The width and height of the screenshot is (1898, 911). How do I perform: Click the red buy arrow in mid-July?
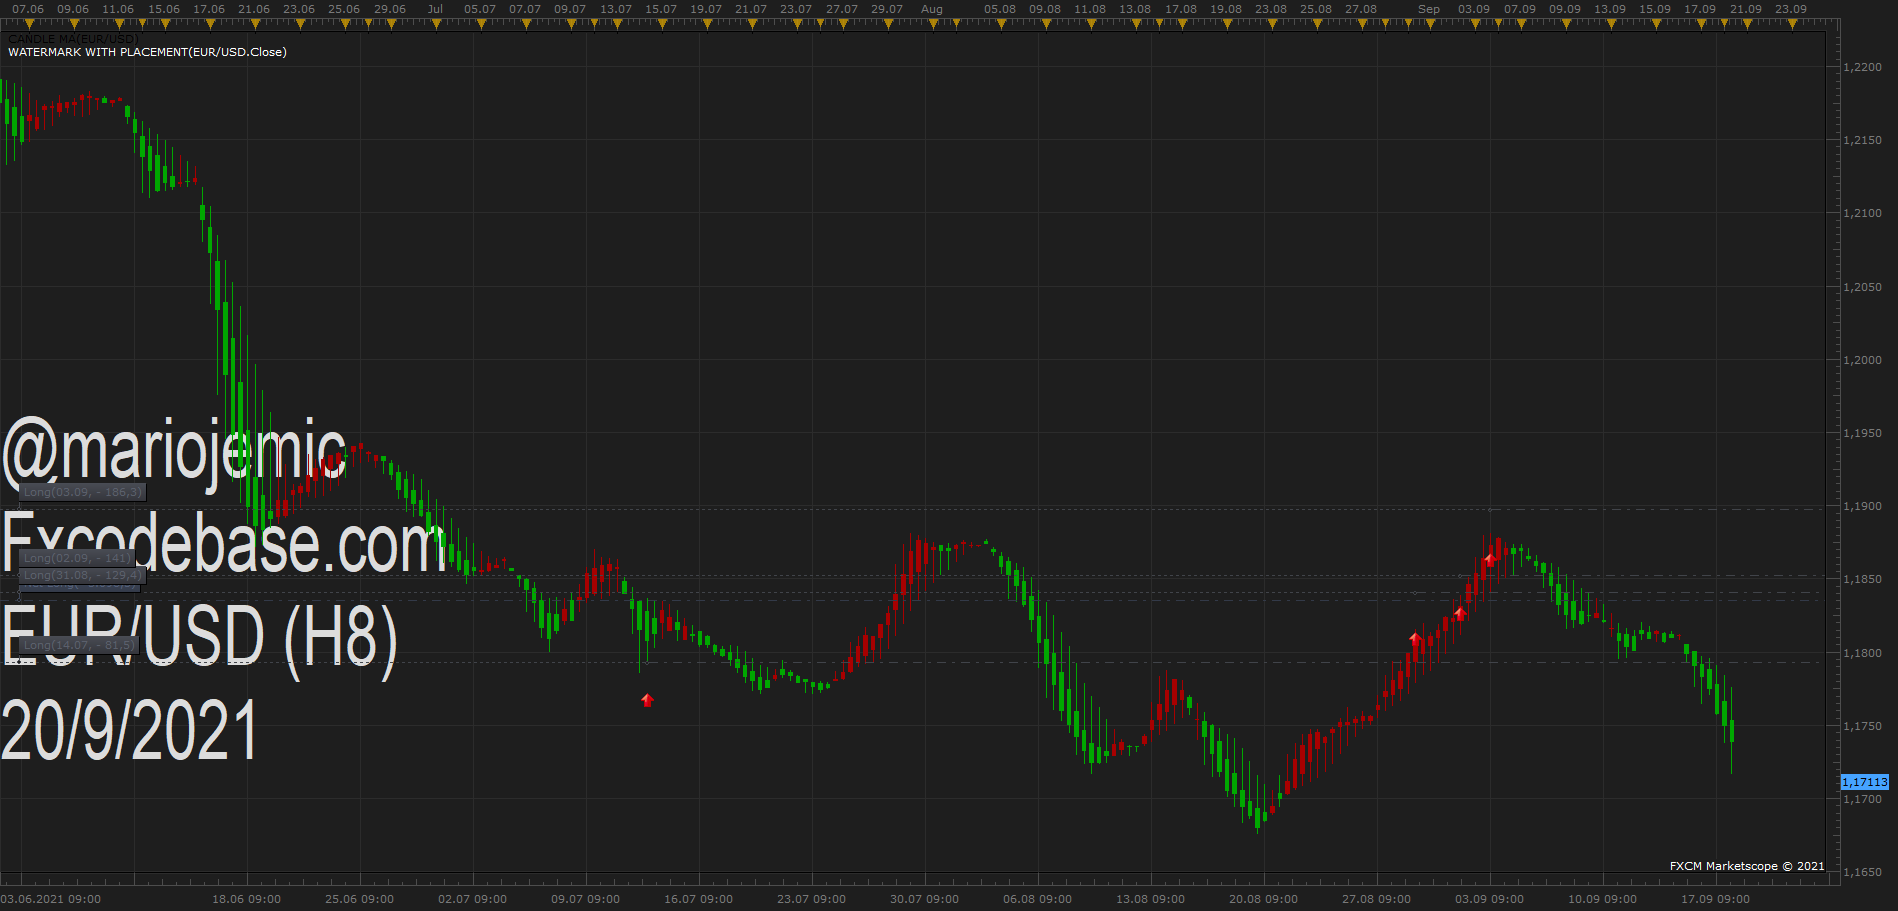click(647, 700)
